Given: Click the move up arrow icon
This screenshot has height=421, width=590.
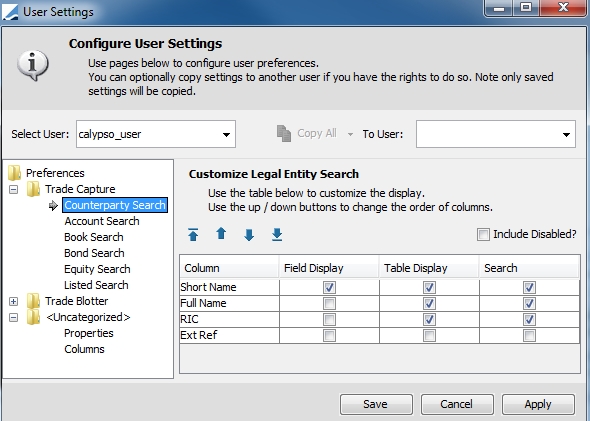Looking at the screenshot, I should 221,234.
